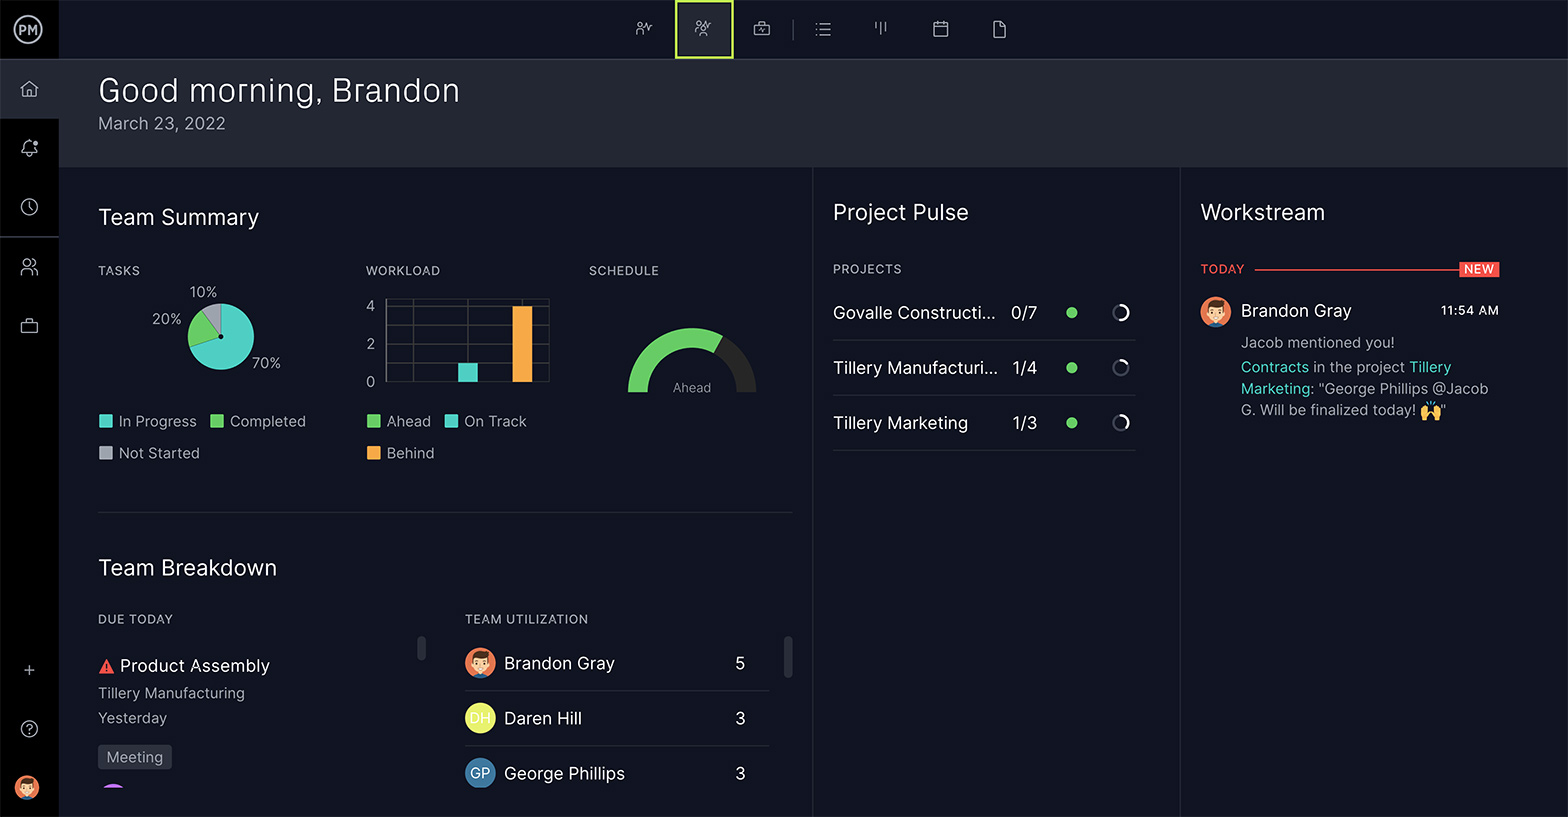Open the clock time-tracking sidebar icon
Viewport: 1568px width, 817px height.
(x=29, y=207)
